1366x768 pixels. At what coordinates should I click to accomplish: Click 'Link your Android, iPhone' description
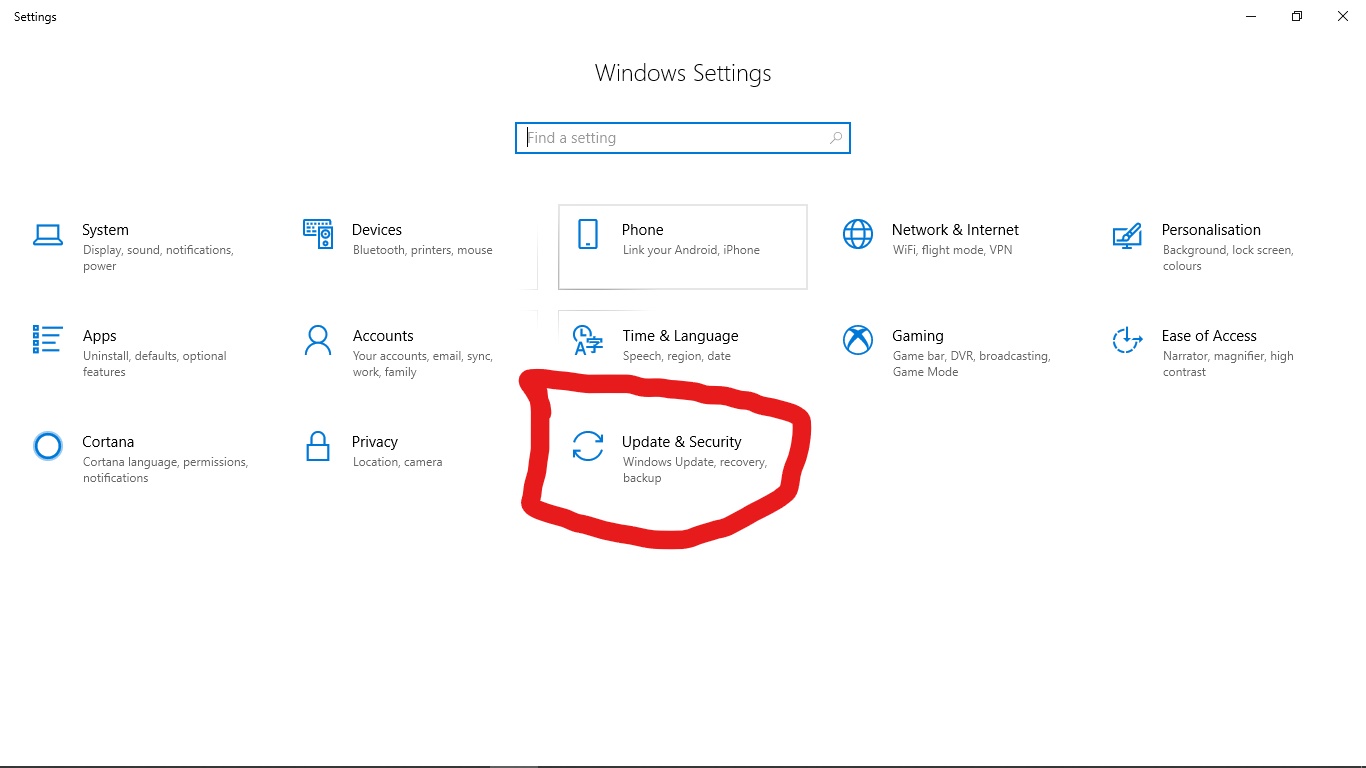(x=691, y=250)
